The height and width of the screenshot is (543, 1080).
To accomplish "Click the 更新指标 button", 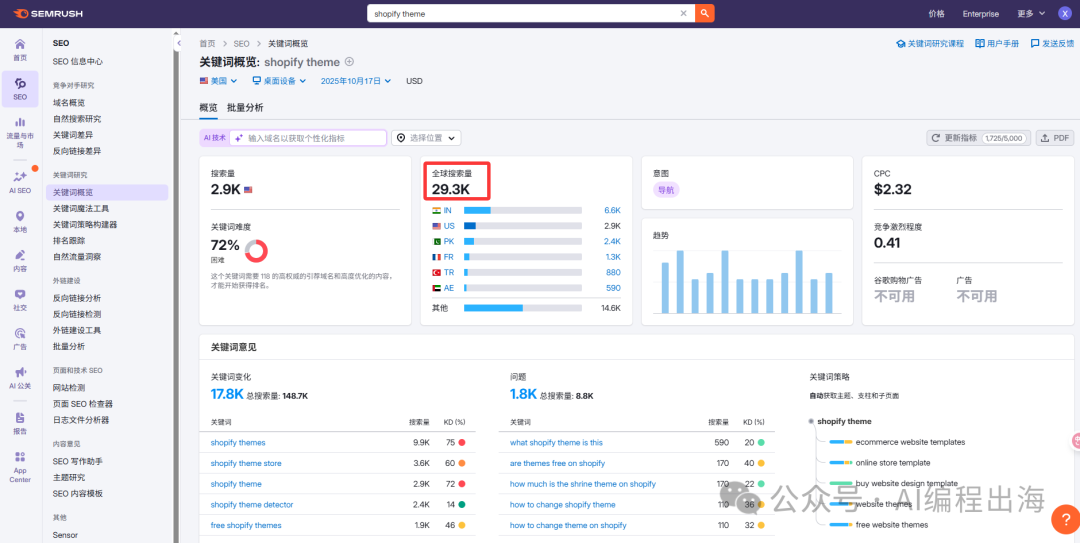I will coord(979,138).
